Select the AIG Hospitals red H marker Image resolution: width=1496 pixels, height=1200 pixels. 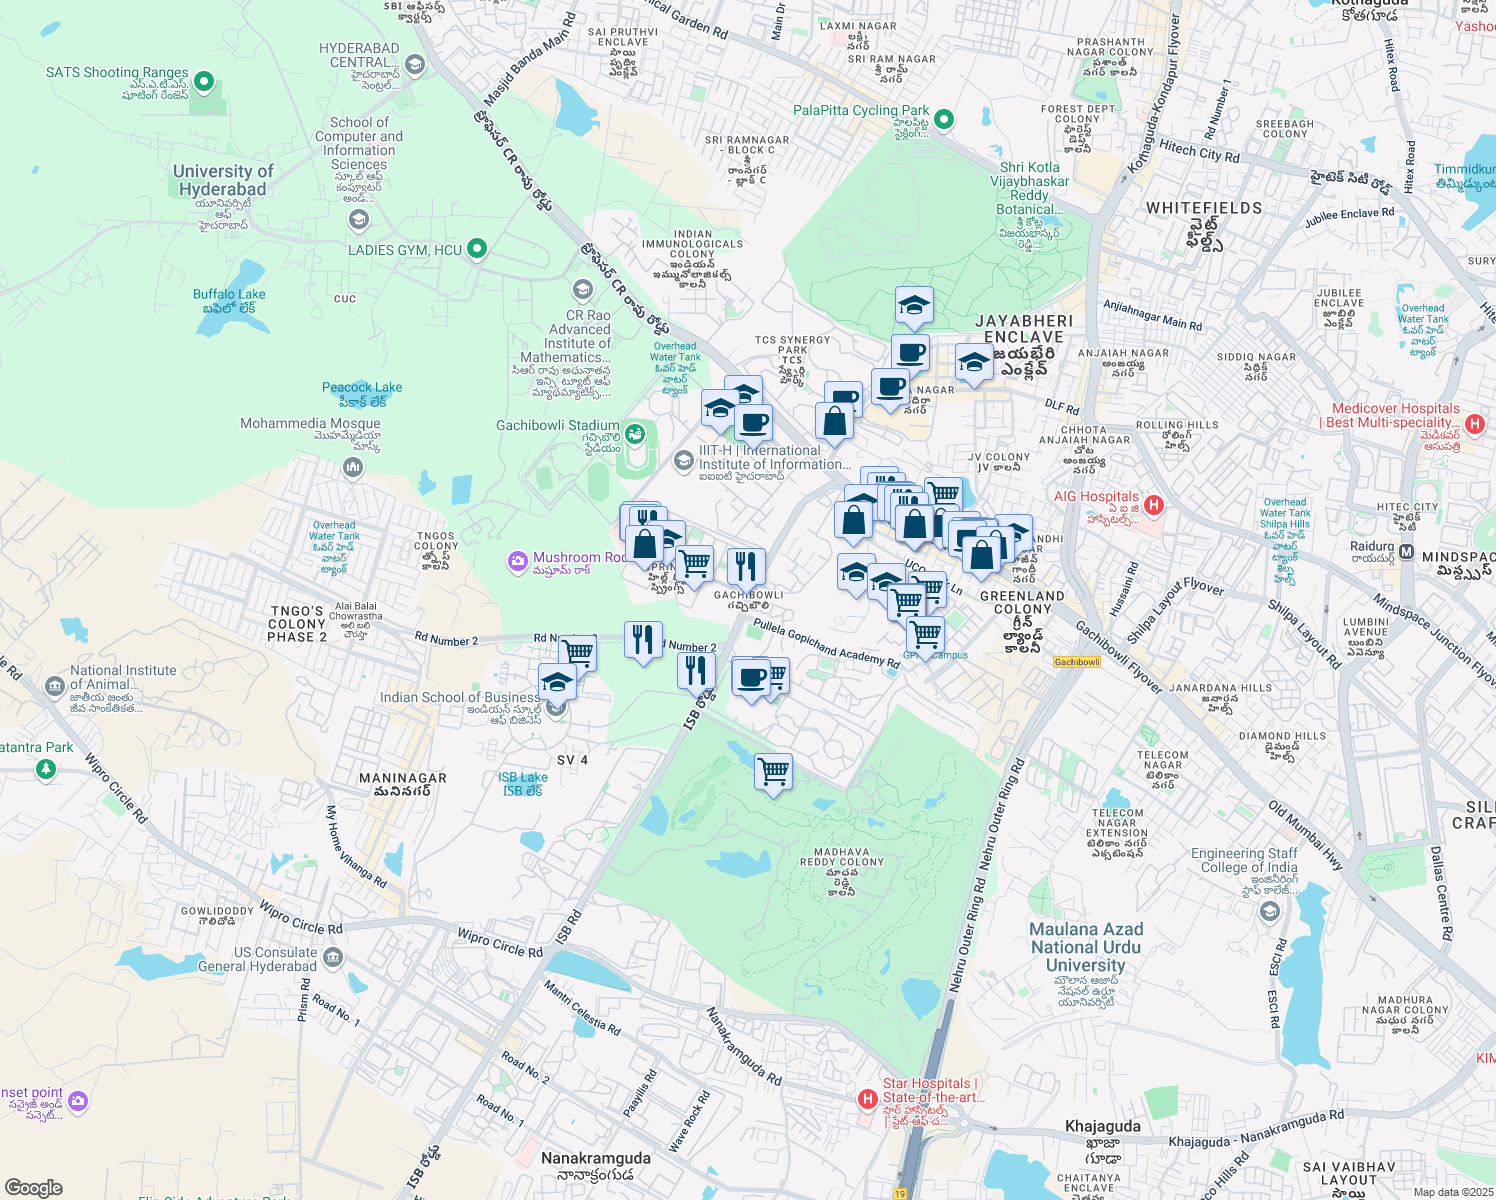tap(1154, 505)
